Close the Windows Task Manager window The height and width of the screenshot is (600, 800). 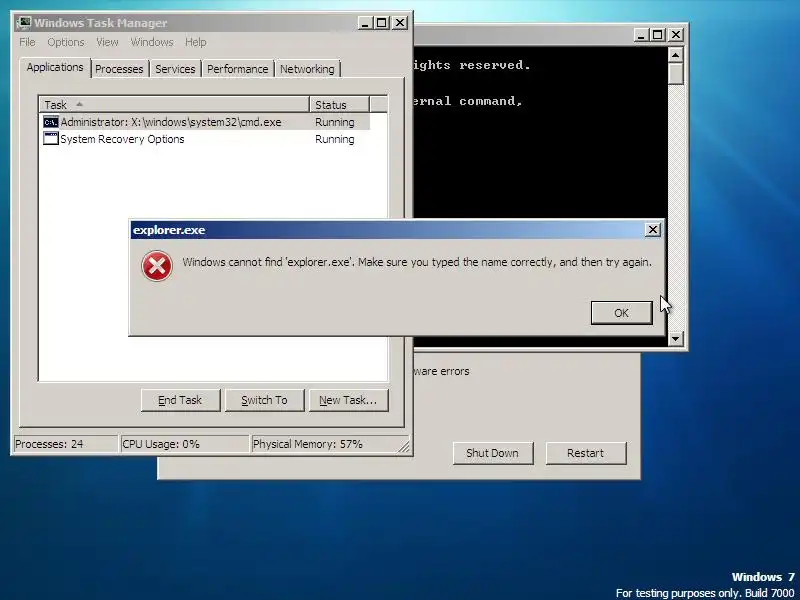(x=400, y=23)
